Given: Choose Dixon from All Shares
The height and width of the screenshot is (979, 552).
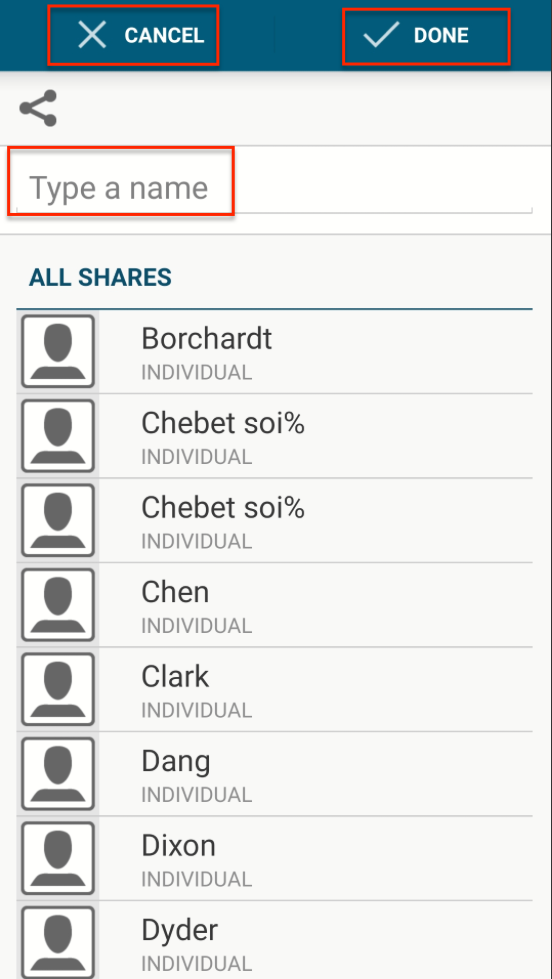Looking at the screenshot, I should point(275,858).
